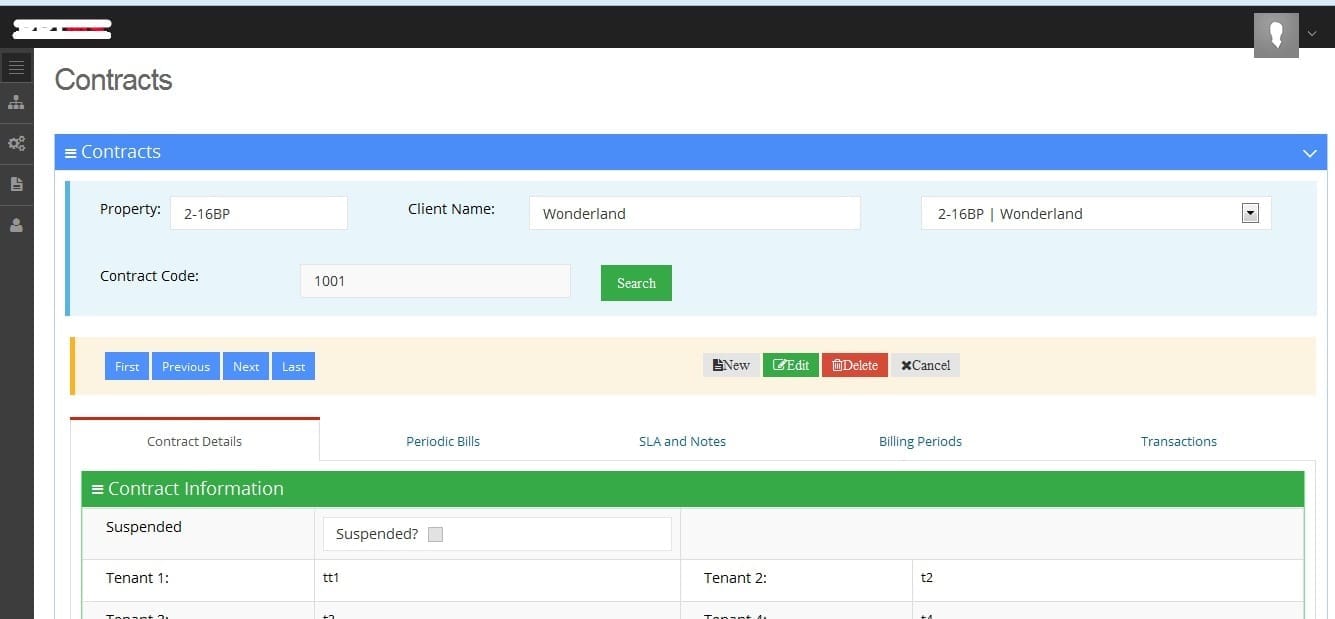Click the organization hierarchy sidebar icon

[16, 103]
